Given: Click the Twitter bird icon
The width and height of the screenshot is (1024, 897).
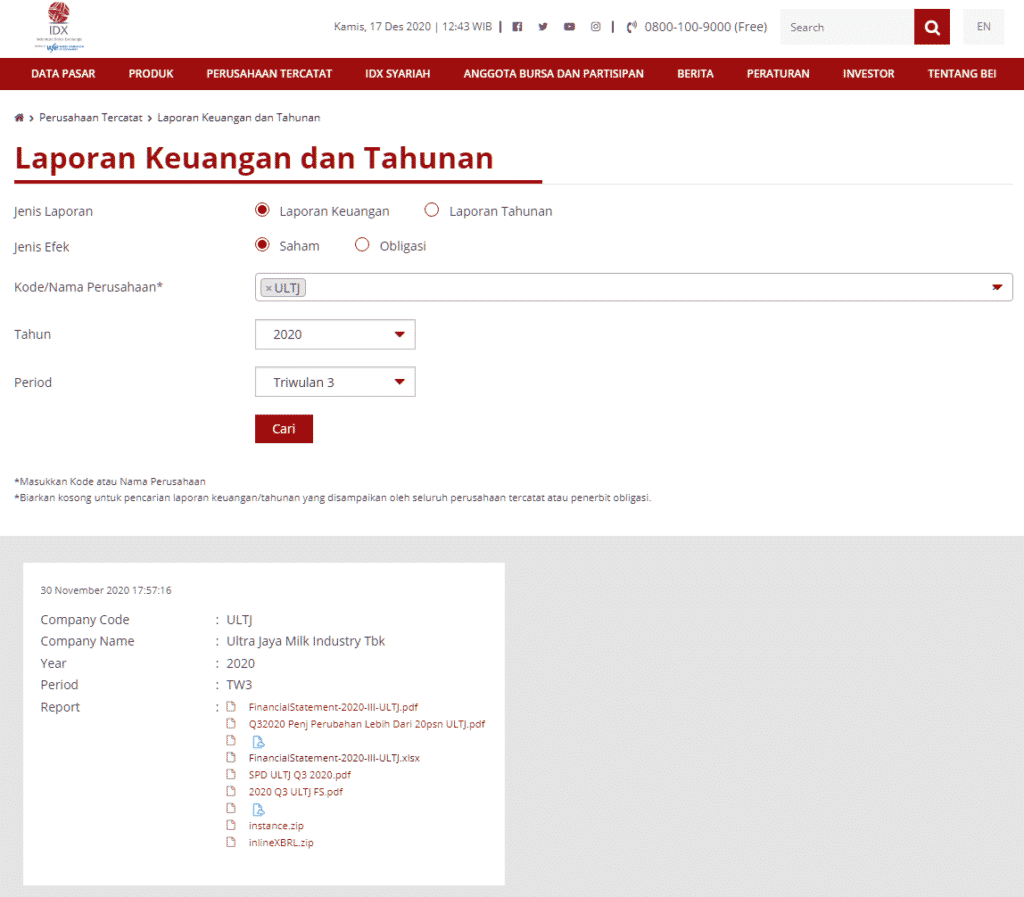Looking at the screenshot, I should tap(543, 26).
